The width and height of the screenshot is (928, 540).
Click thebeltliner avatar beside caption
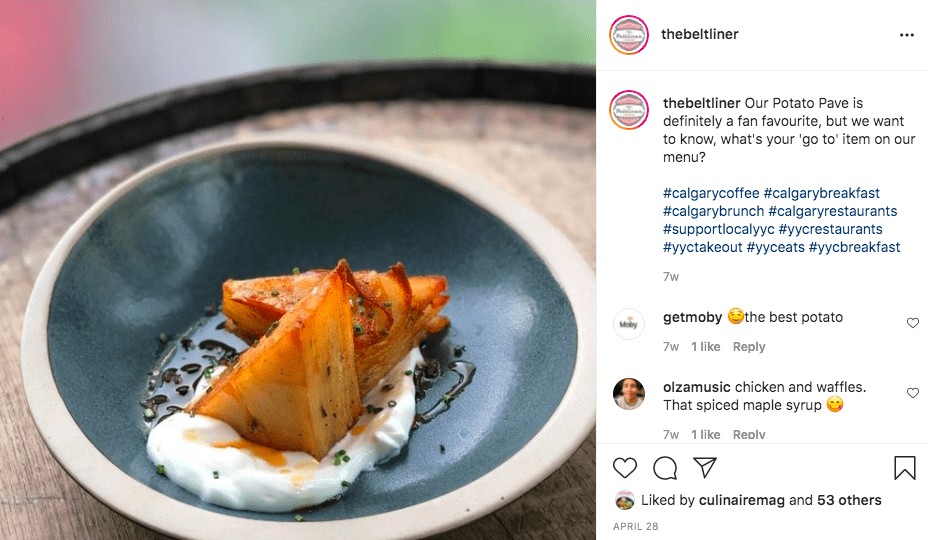click(629, 109)
